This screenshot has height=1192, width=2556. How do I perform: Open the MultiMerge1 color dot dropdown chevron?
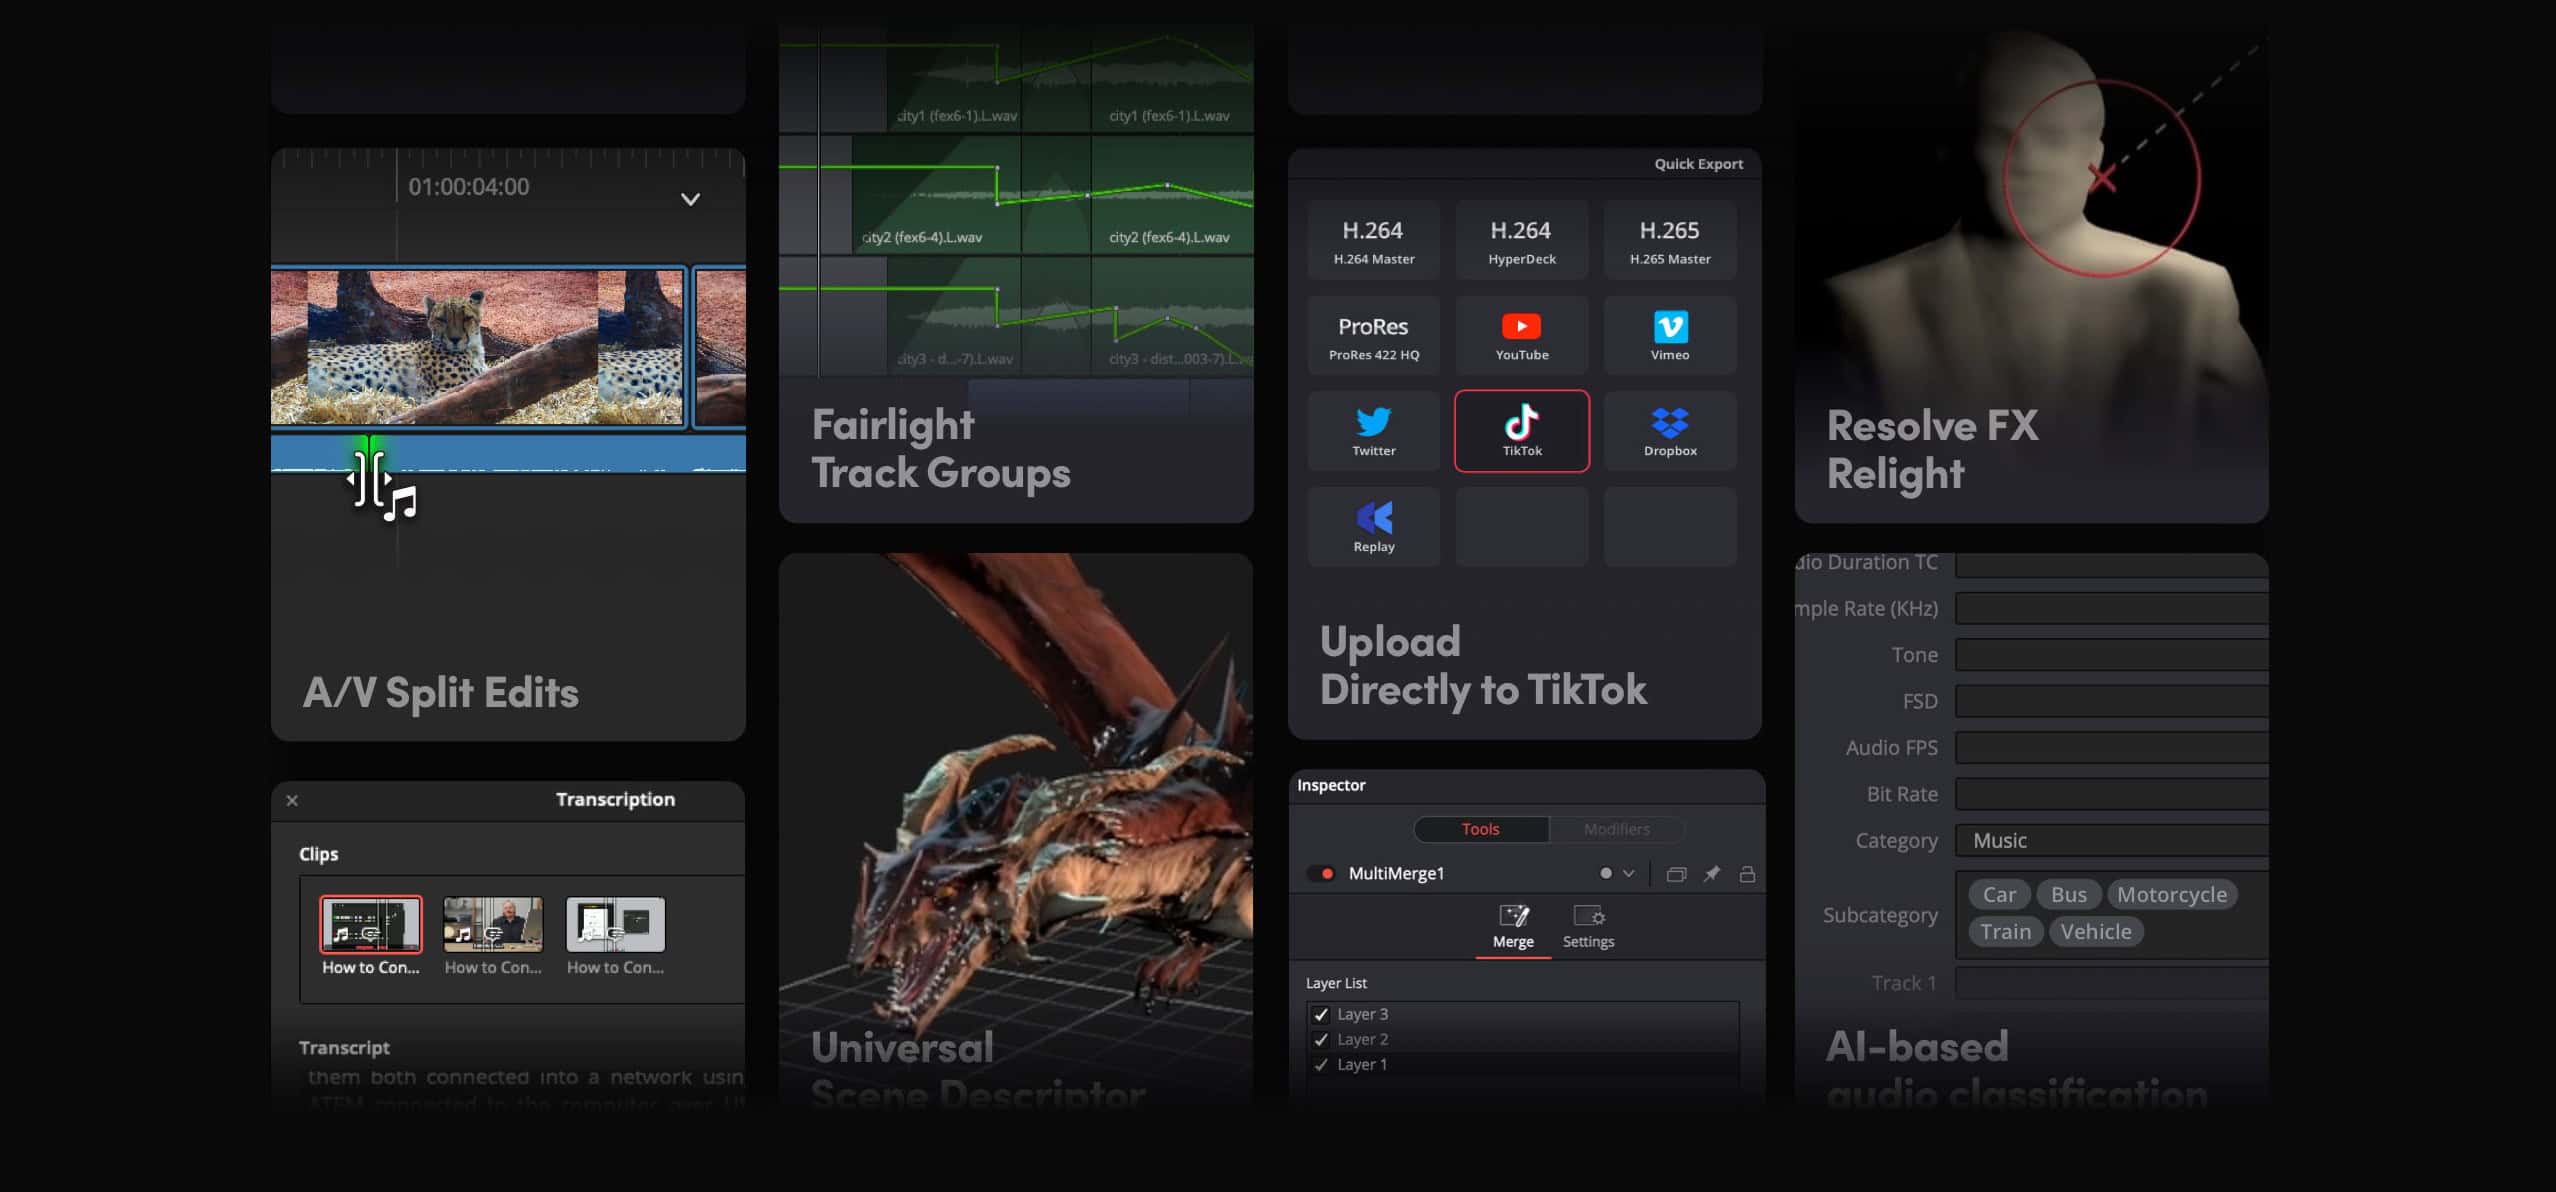[x=1629, y=874]
